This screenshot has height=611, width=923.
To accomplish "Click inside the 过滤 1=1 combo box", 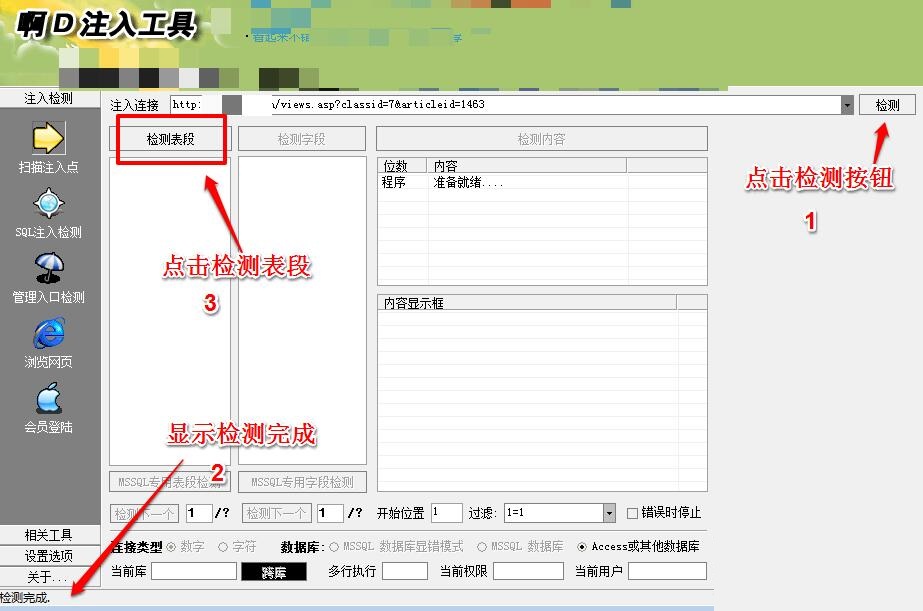I will [553, 513].
